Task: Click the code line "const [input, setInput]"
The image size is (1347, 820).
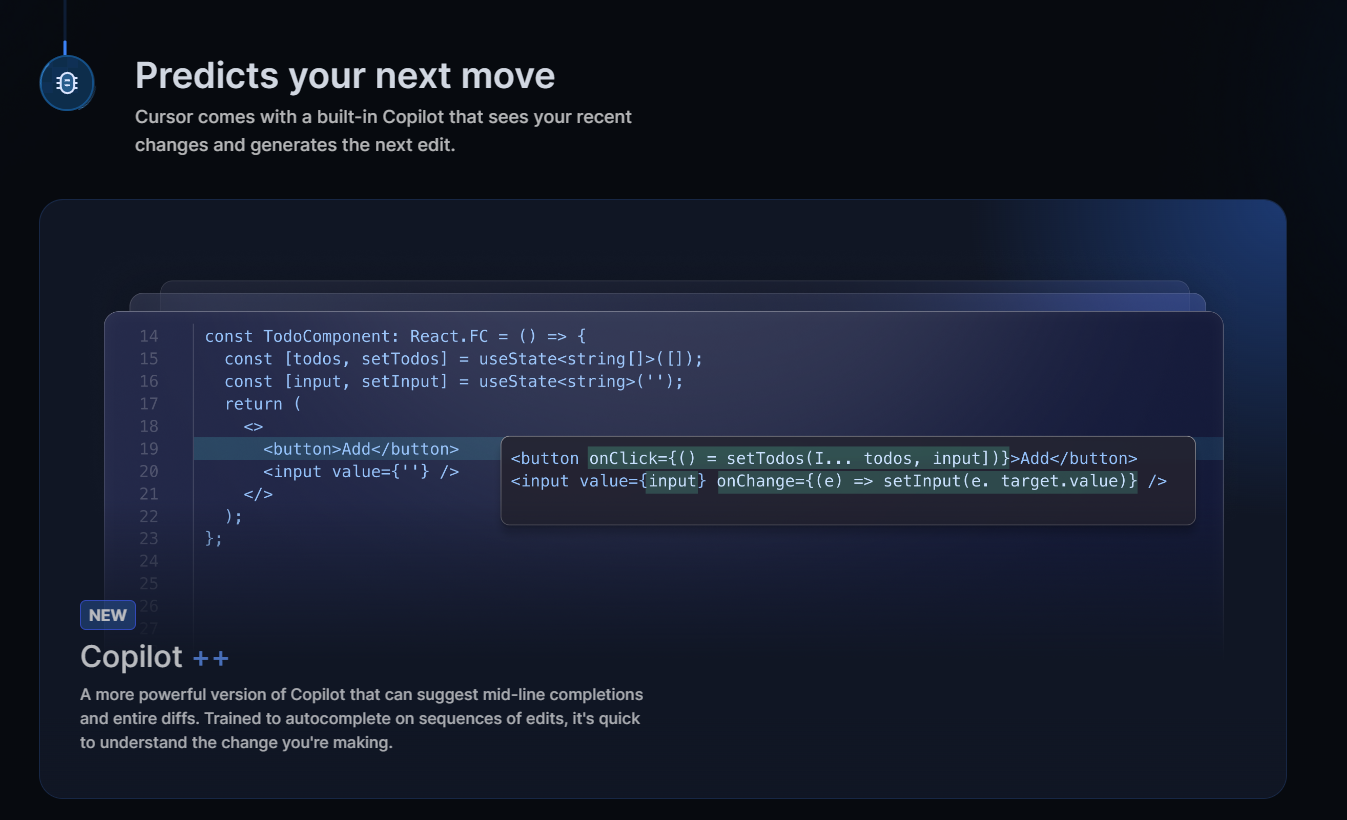Action: (454, 381)
